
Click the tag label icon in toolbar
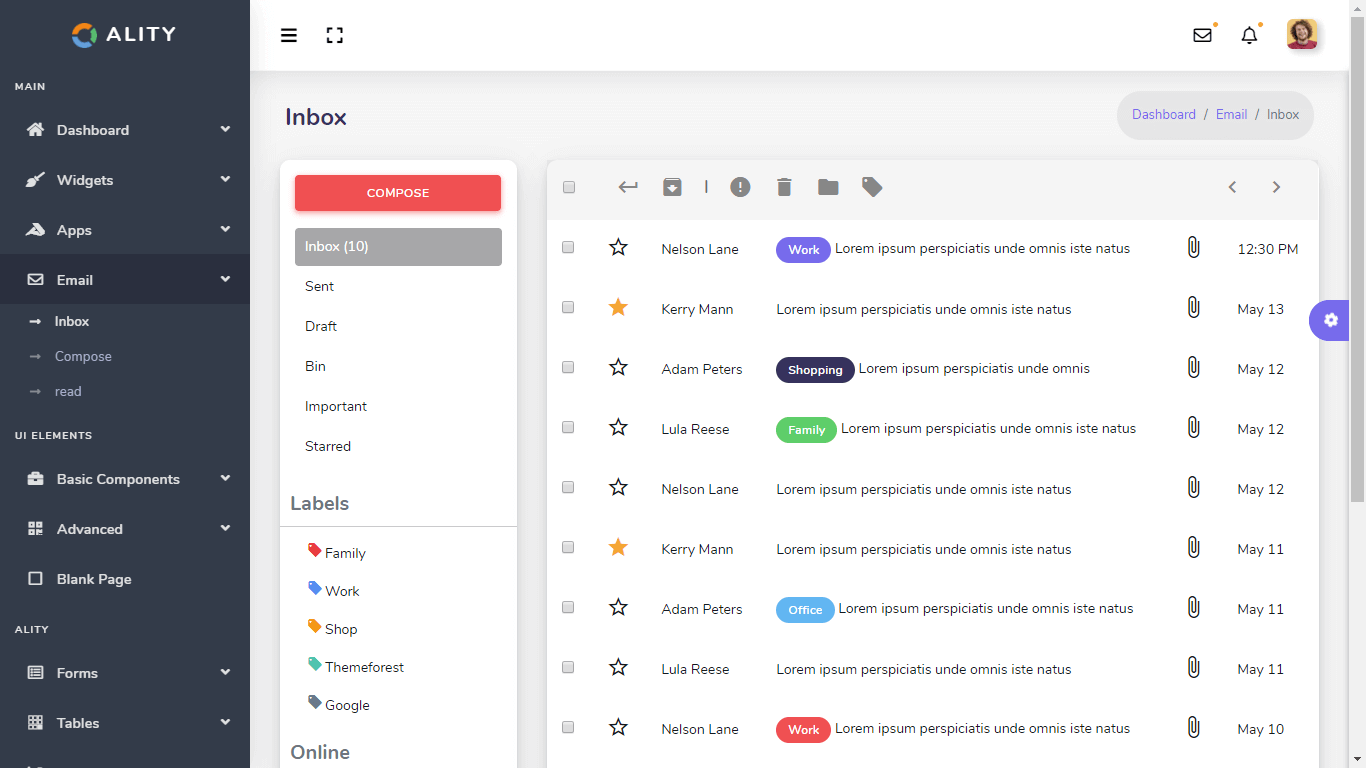tap(872, 187)
